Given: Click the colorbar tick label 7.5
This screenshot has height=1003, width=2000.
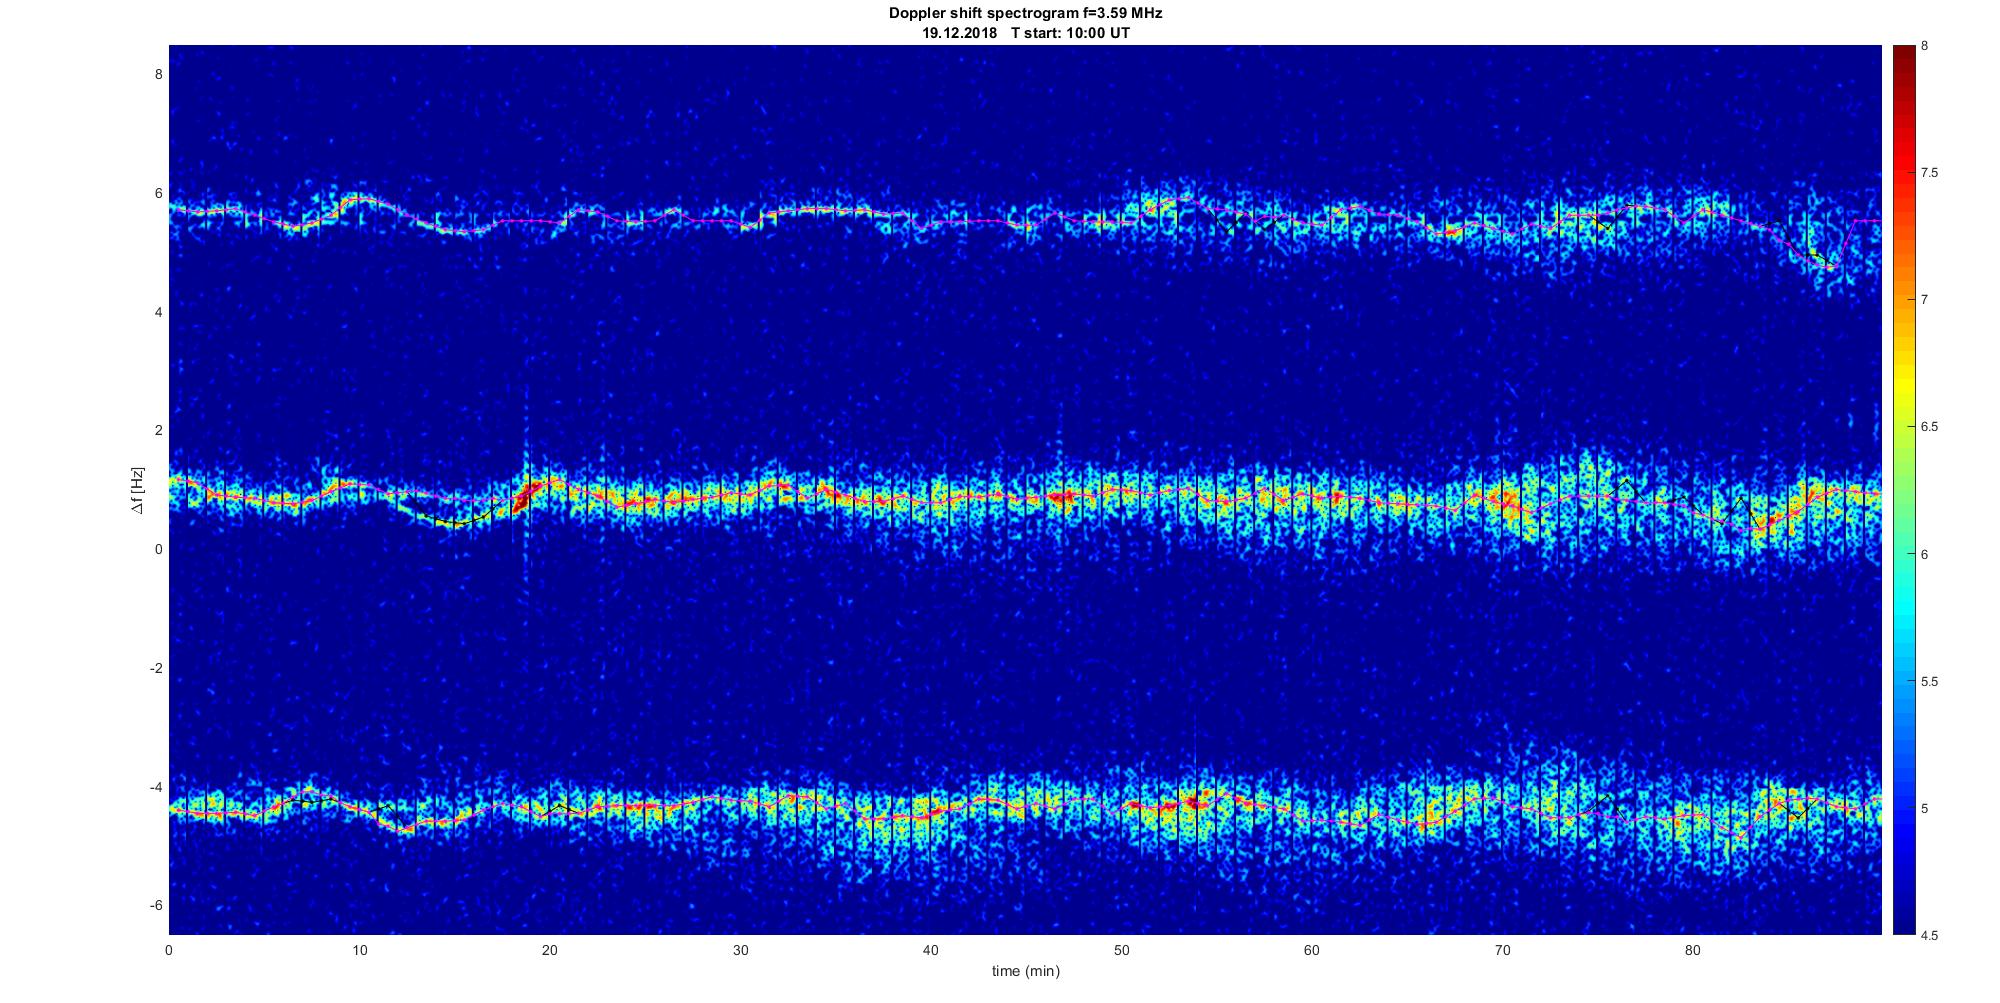Looking at the screenshot, I should [x=1930, y=173].
